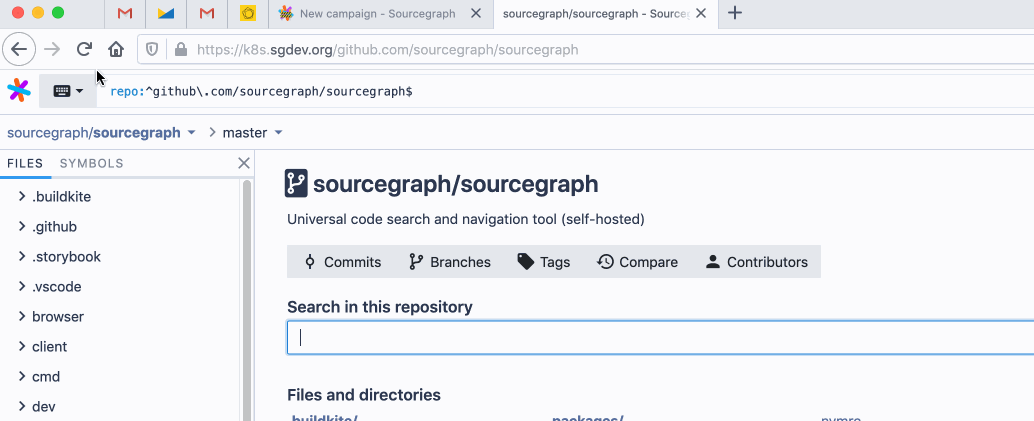Select the browser folder name
The image size is (1034, 421).
[58, 317]
